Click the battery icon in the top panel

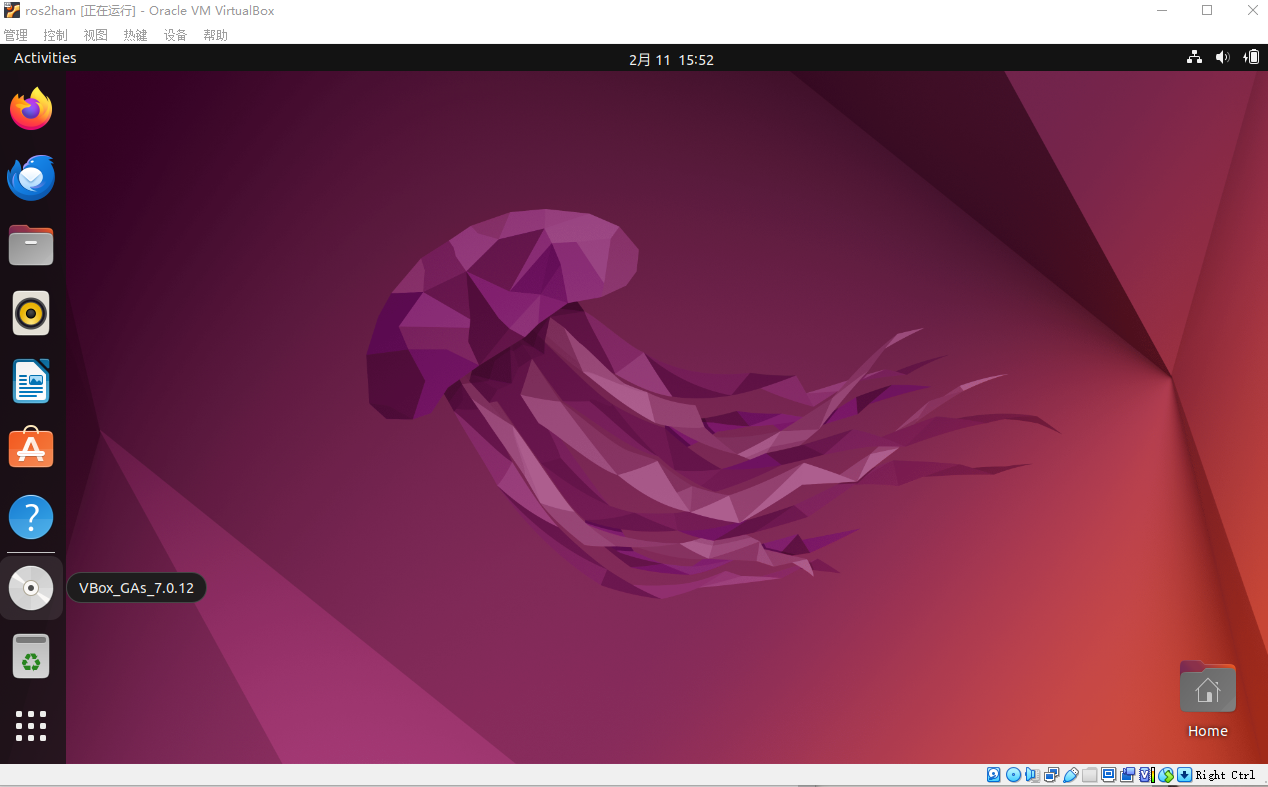click(1252, 58)
